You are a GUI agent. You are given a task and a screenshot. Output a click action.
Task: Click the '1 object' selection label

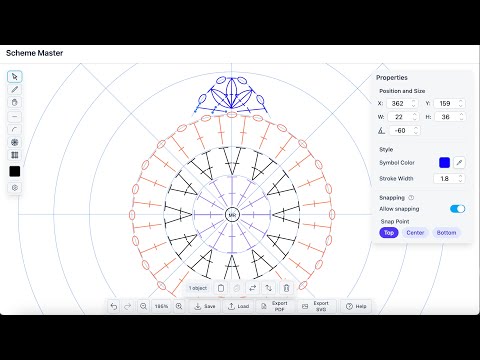[x=198, y=288]
